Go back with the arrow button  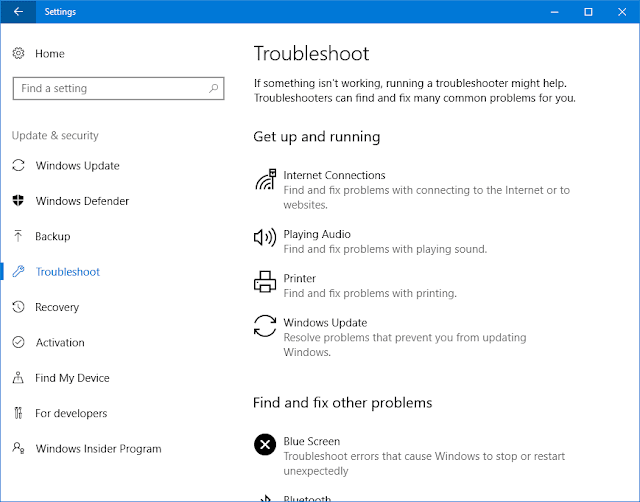[x=18, y=11]
